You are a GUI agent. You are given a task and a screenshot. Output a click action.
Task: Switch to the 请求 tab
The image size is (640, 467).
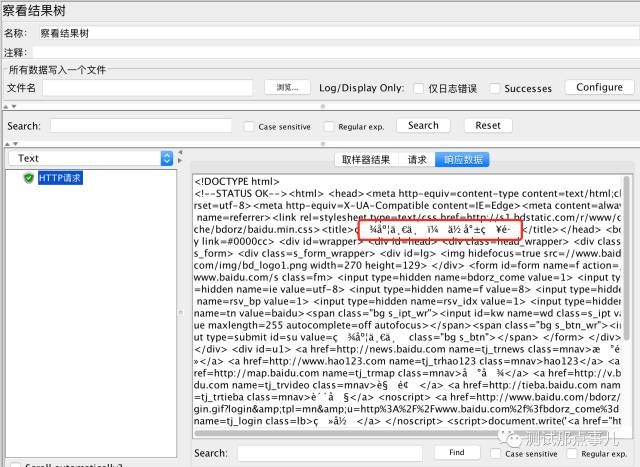tap(417, 160)
